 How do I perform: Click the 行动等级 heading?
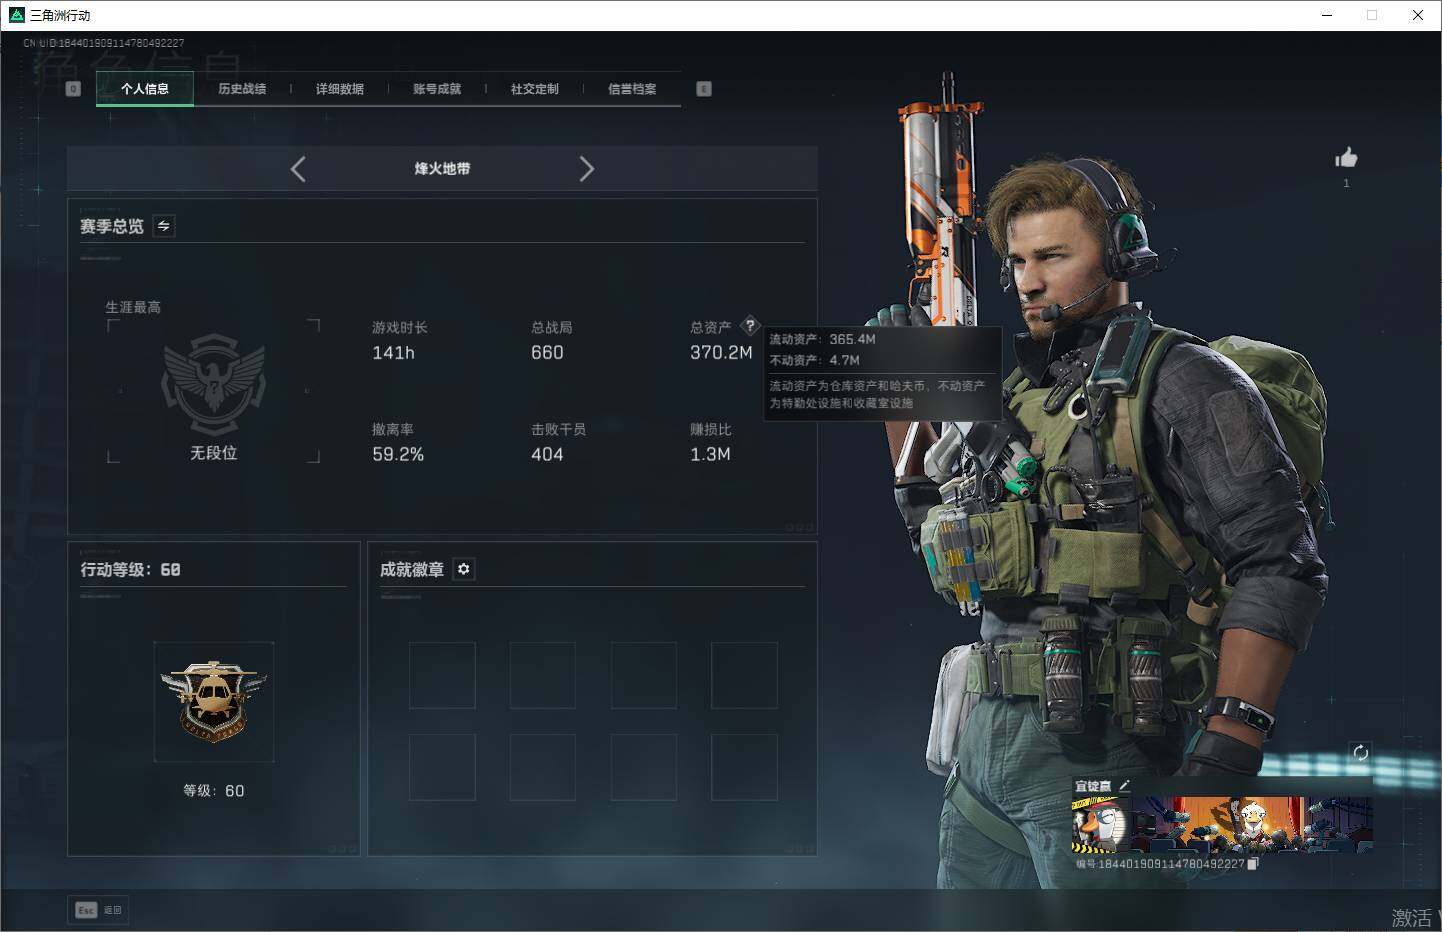pyautogui.click(x=130, y=569)
